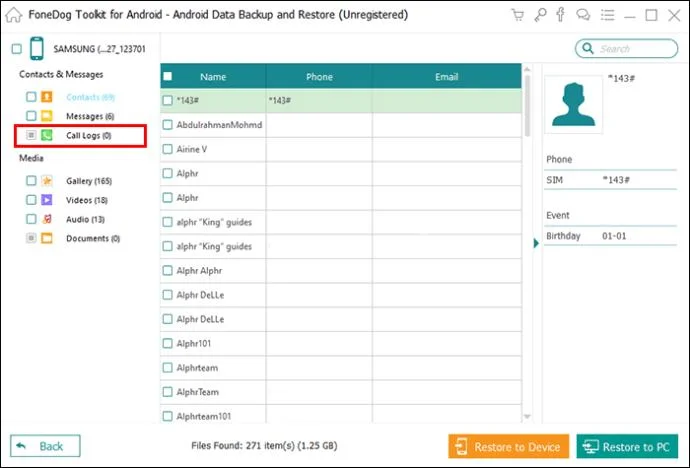Click the SIM *143# value in details

(616, 180)
